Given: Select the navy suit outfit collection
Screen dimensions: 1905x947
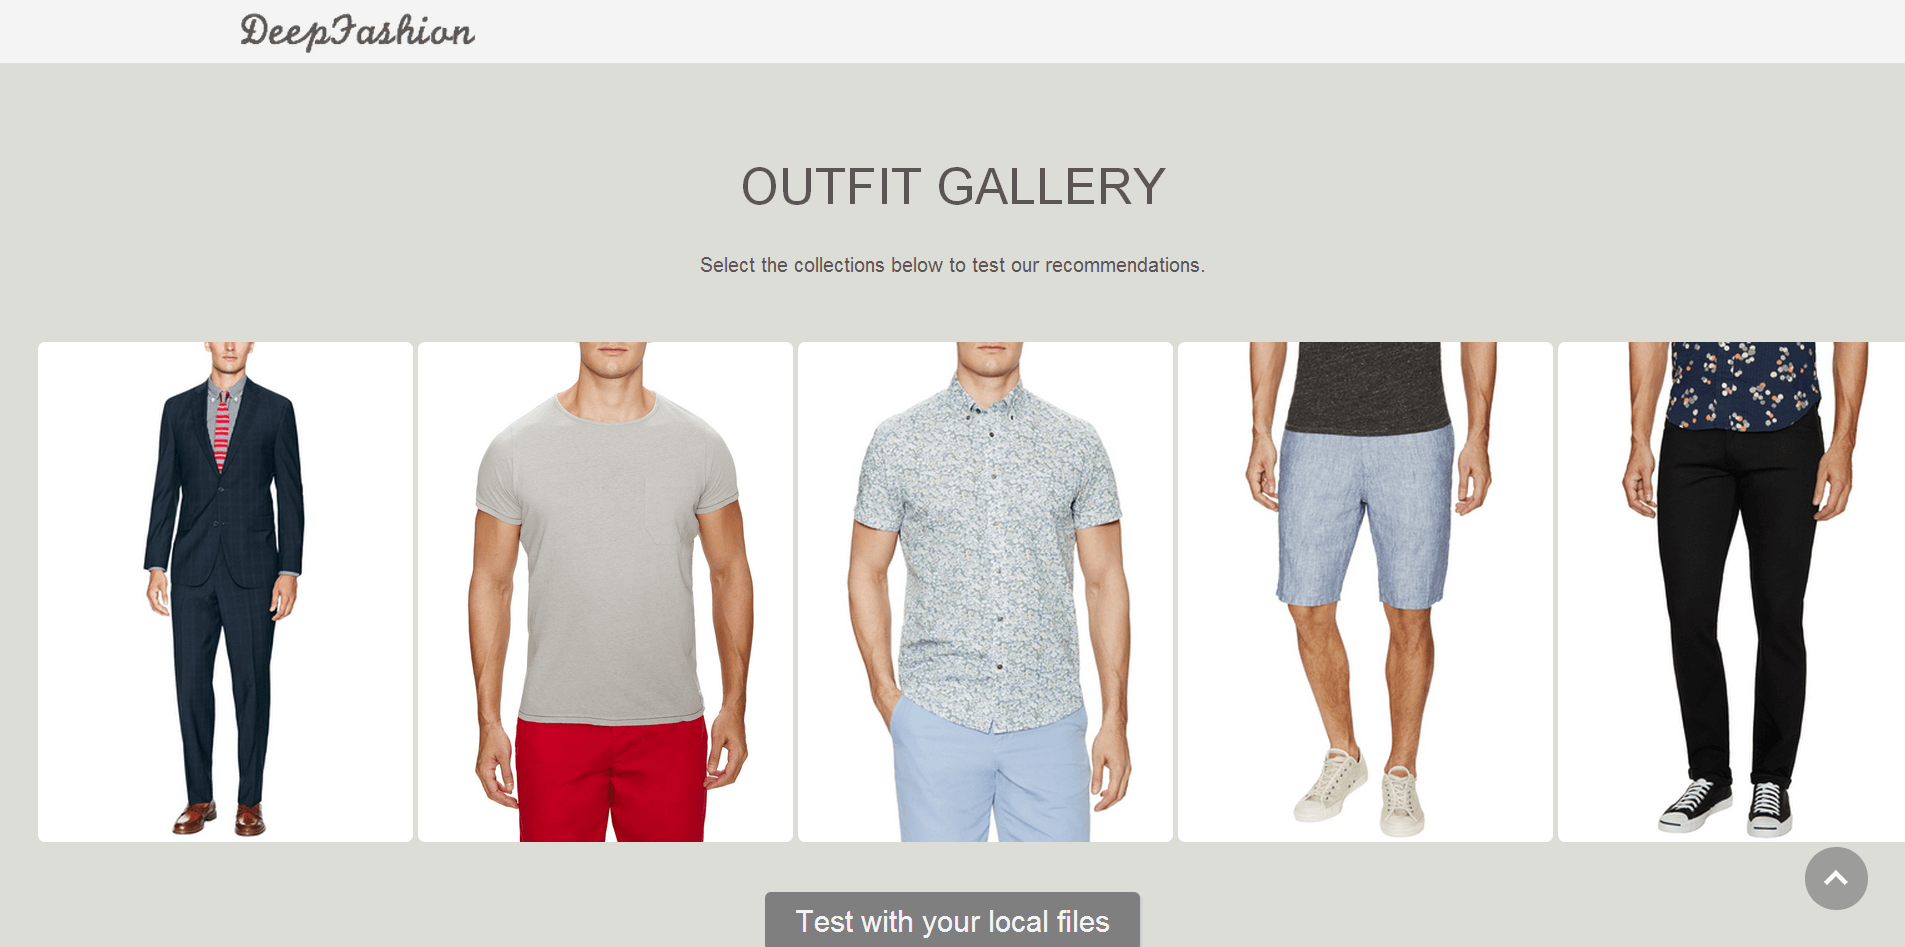Looking at the screenshot, I should [x=225, y=592].
